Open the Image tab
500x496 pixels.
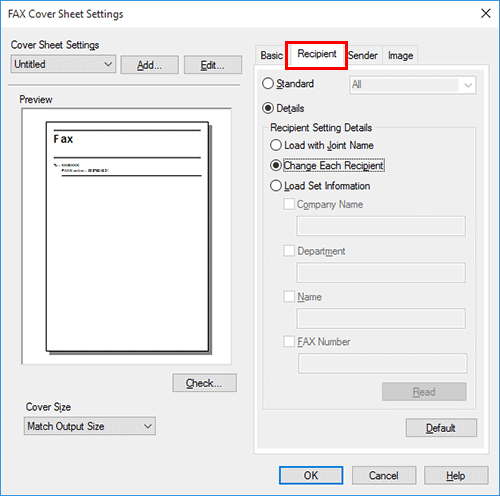(400, 55)
